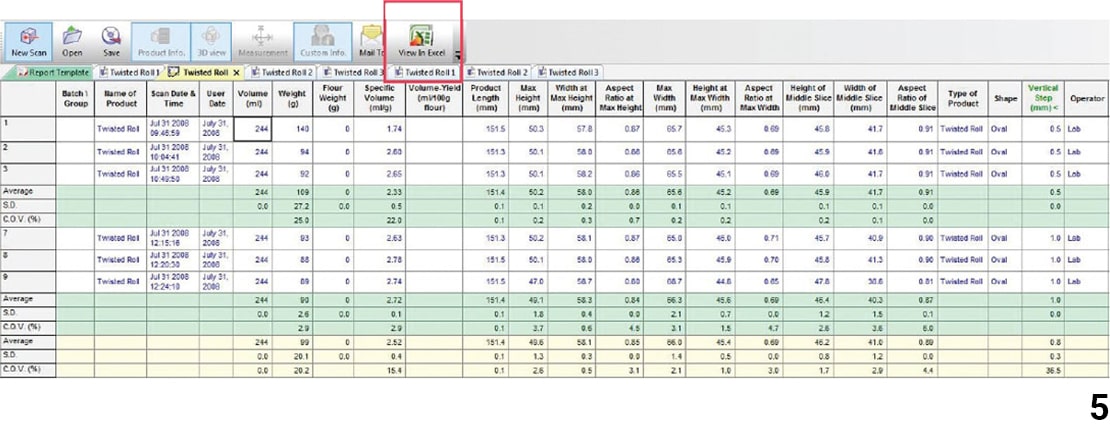Select the Operator column header
This screenshot has width=1110, height=430.
tap(1087, 99)
